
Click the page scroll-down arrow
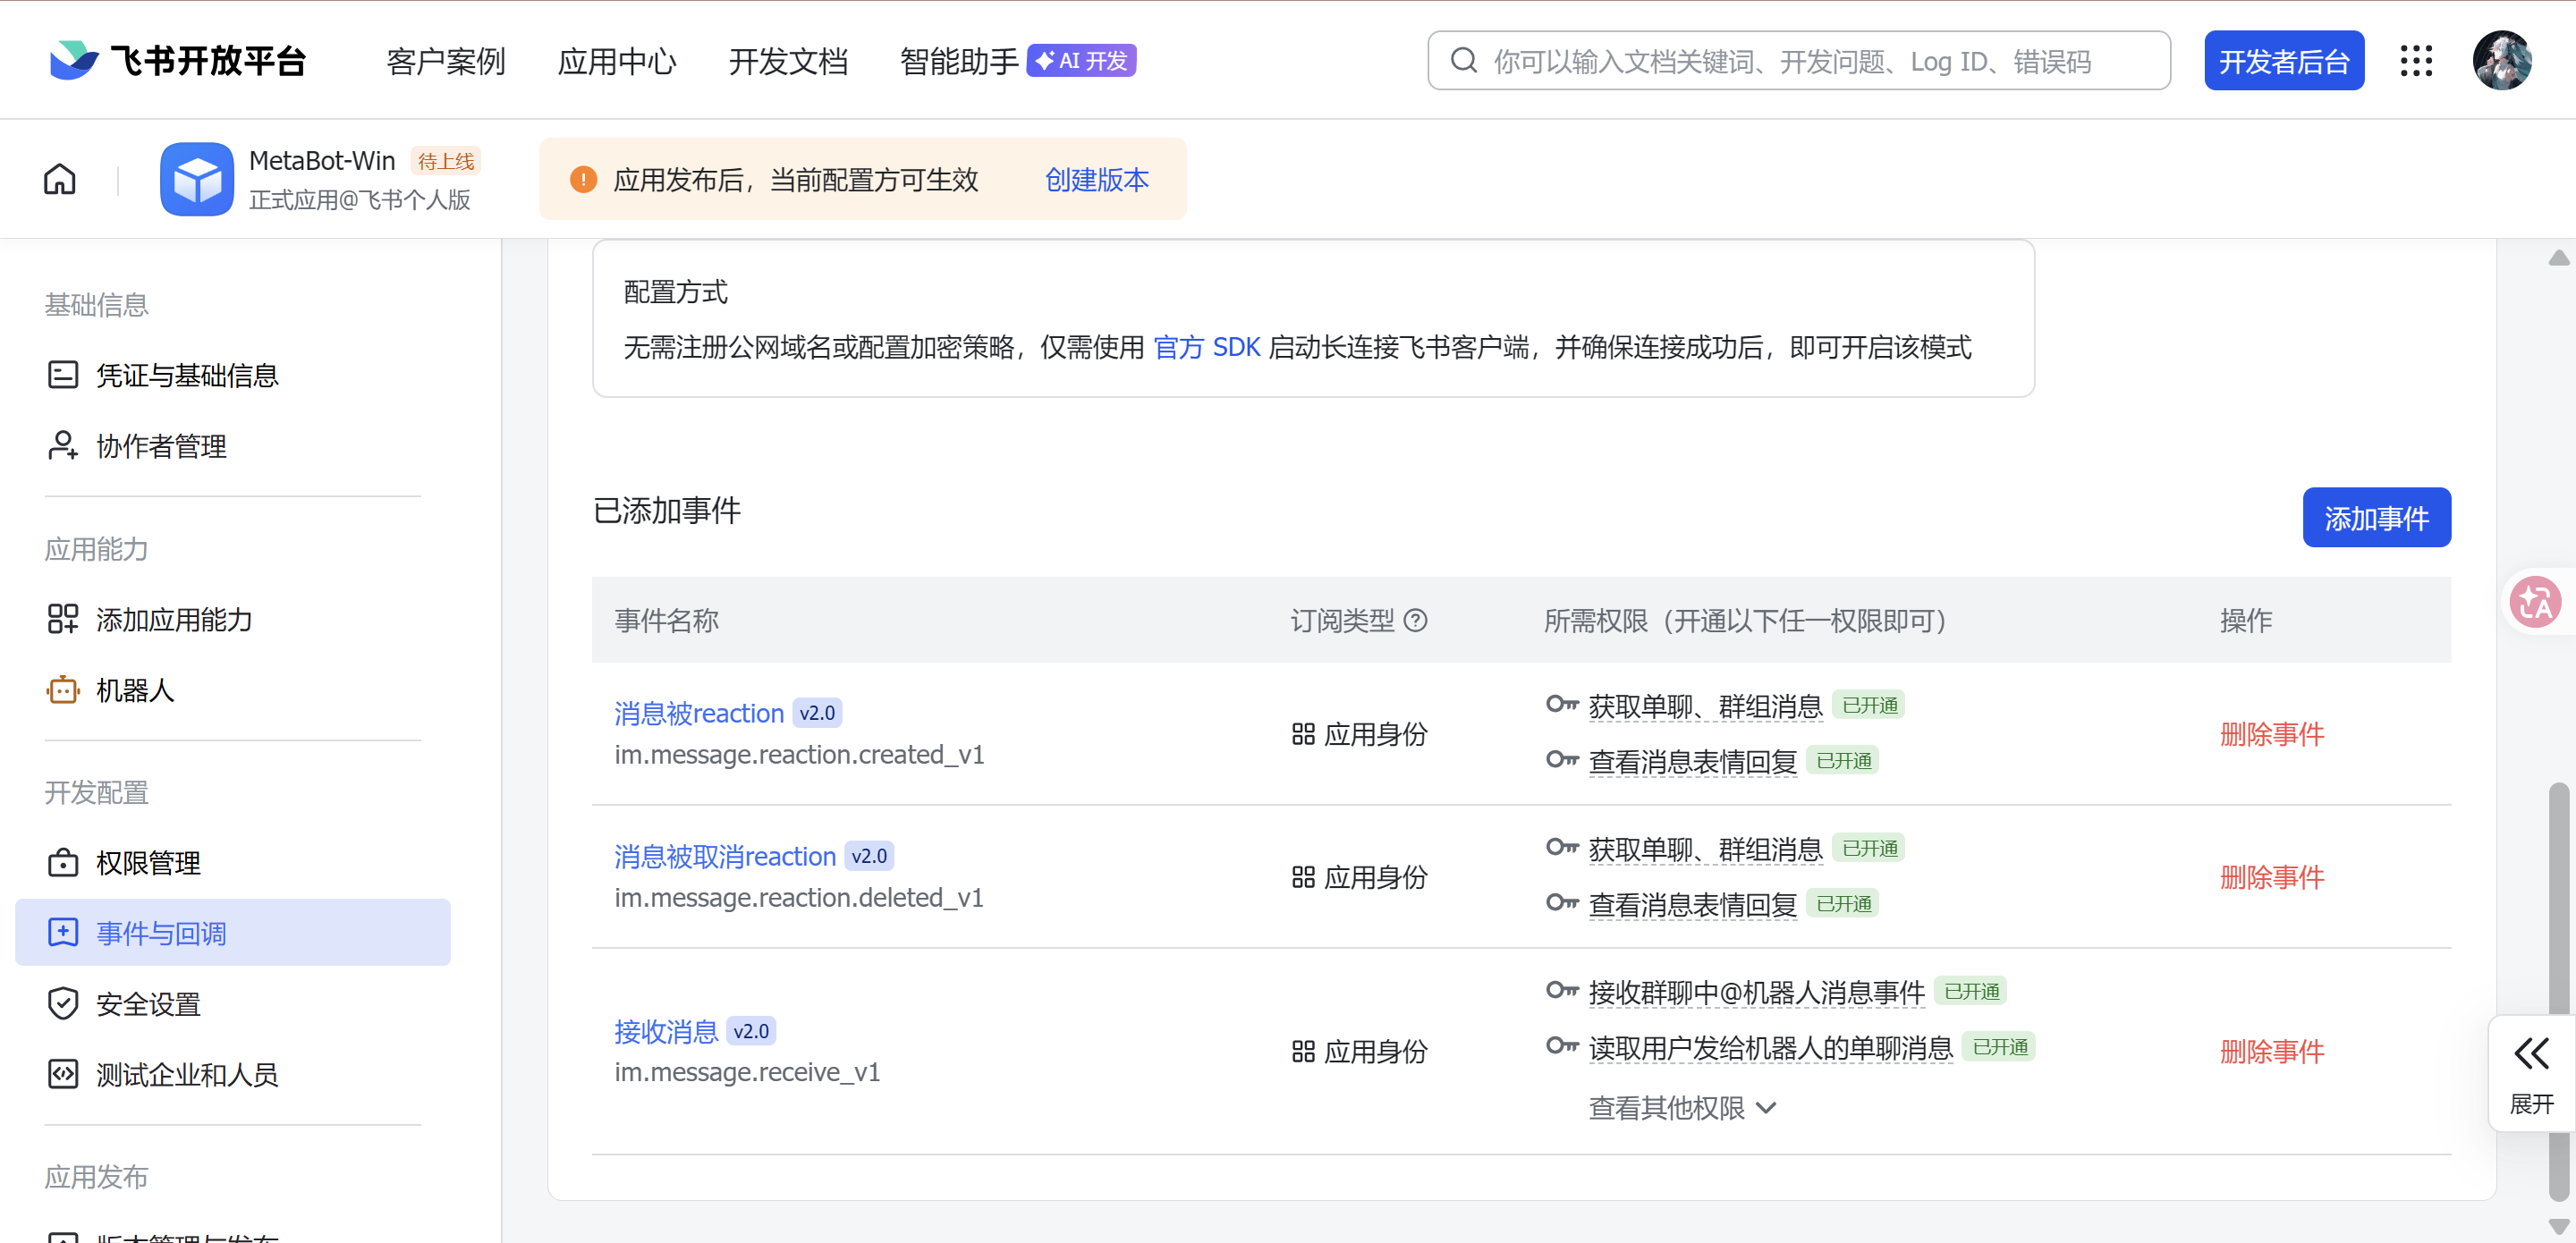pos(2558,1226)
